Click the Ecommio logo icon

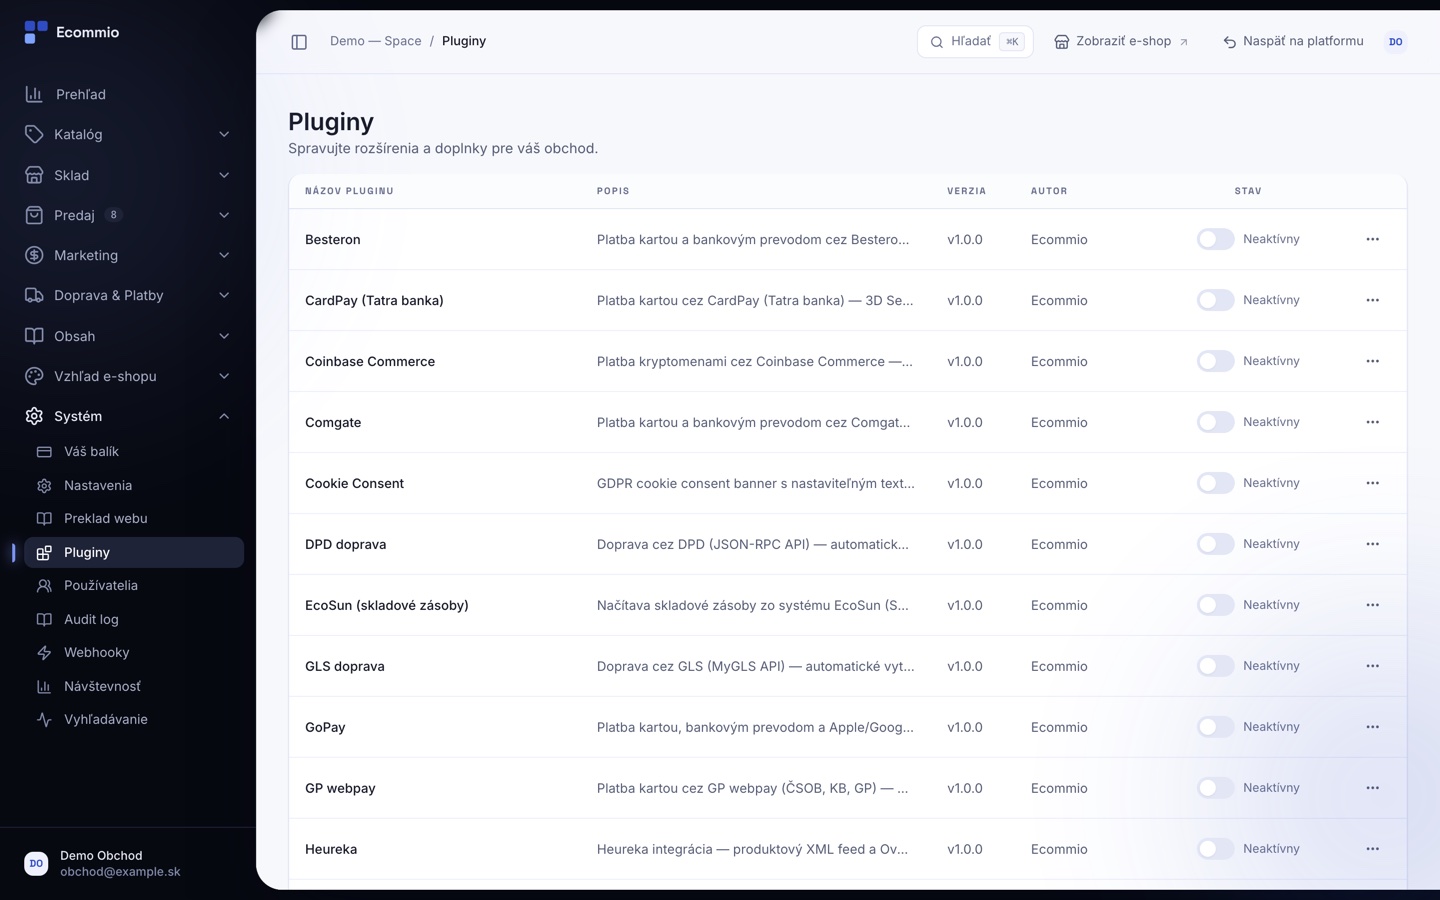[x=36, y=32]
